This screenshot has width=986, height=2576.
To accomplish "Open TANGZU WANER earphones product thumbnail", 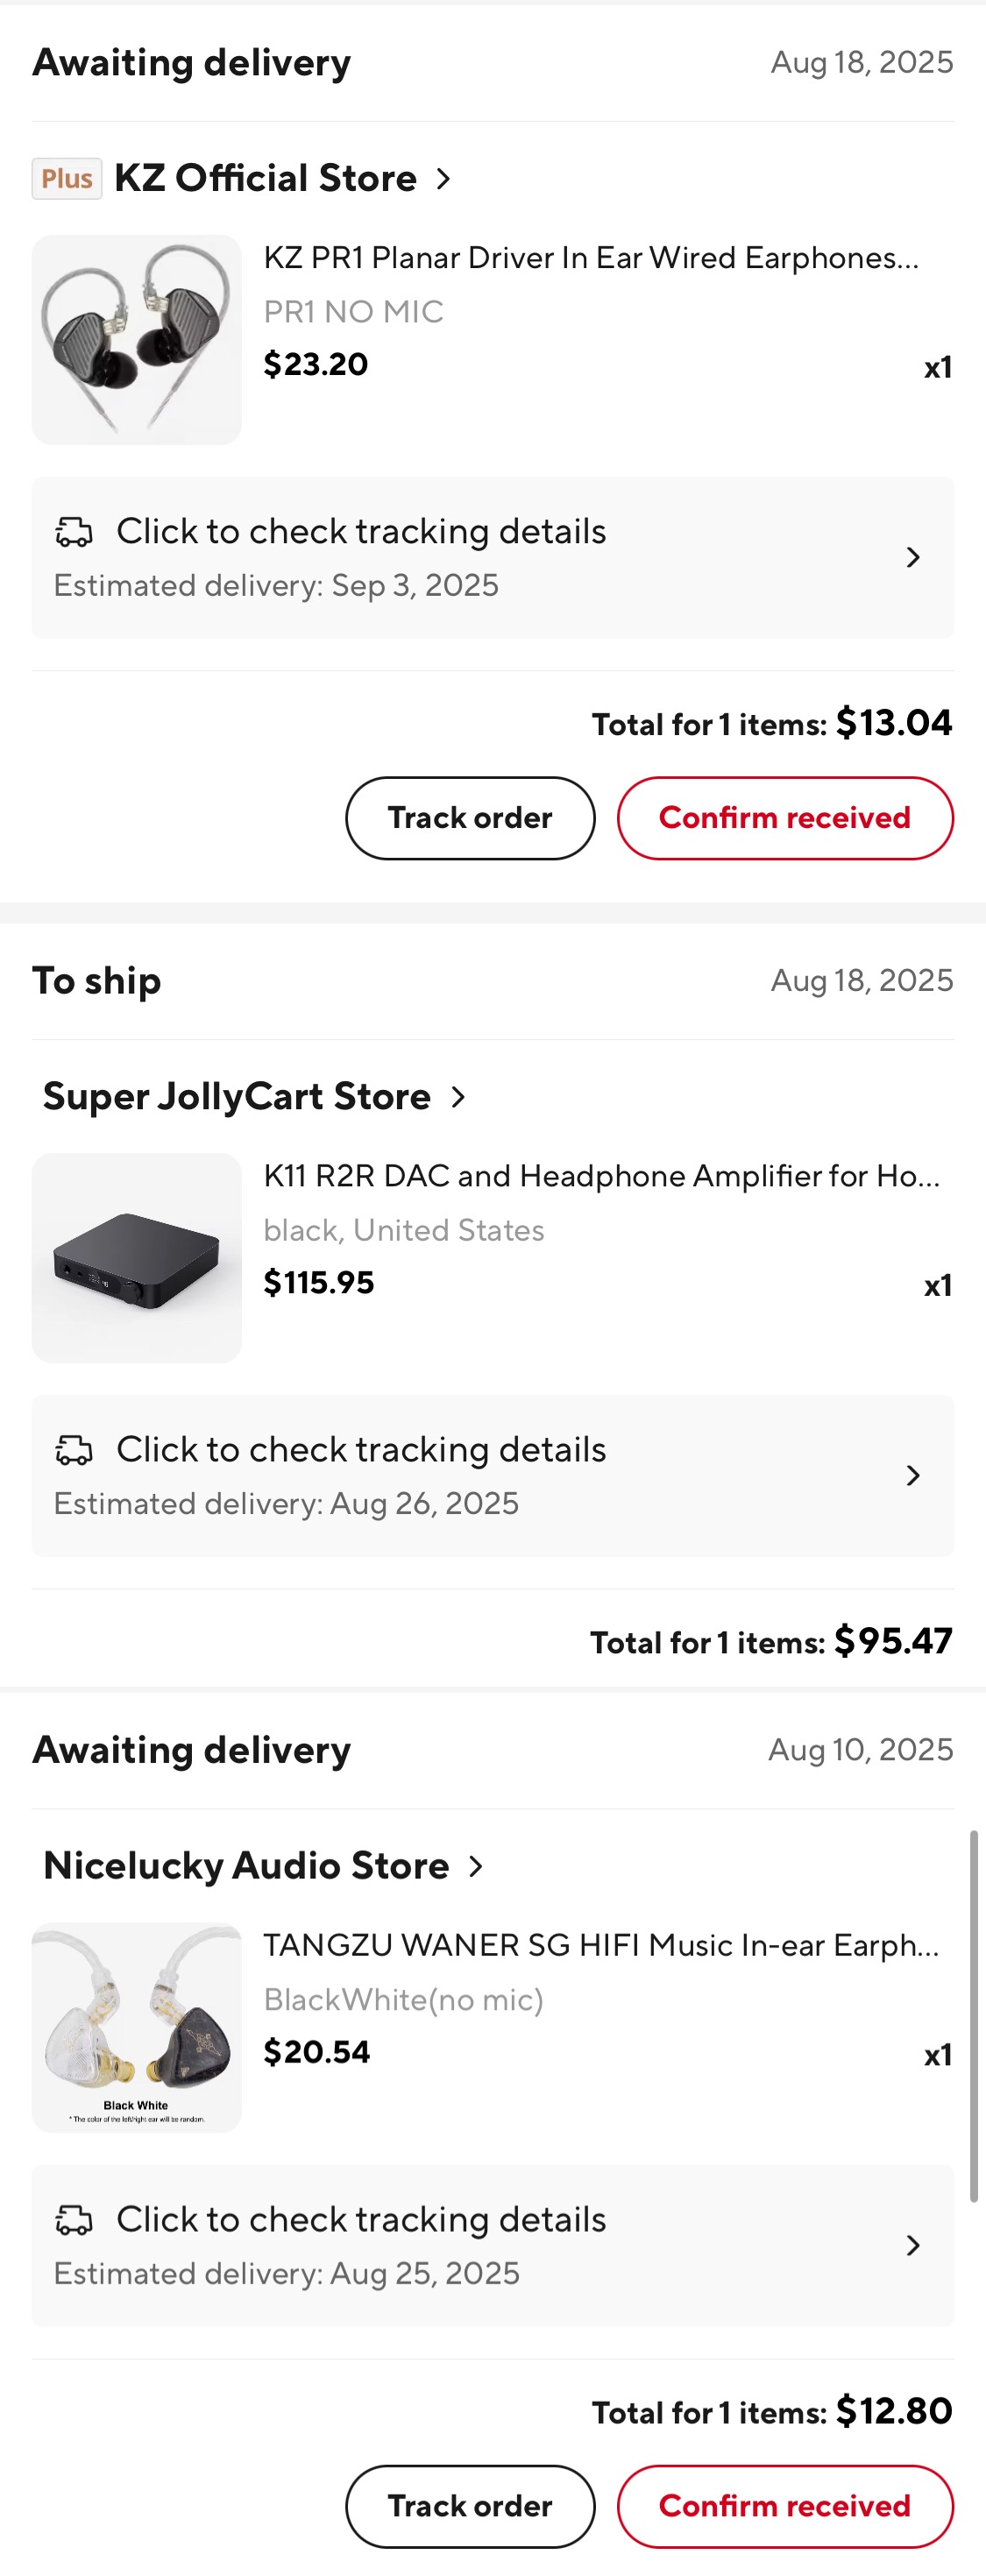I will point(137,2028).
